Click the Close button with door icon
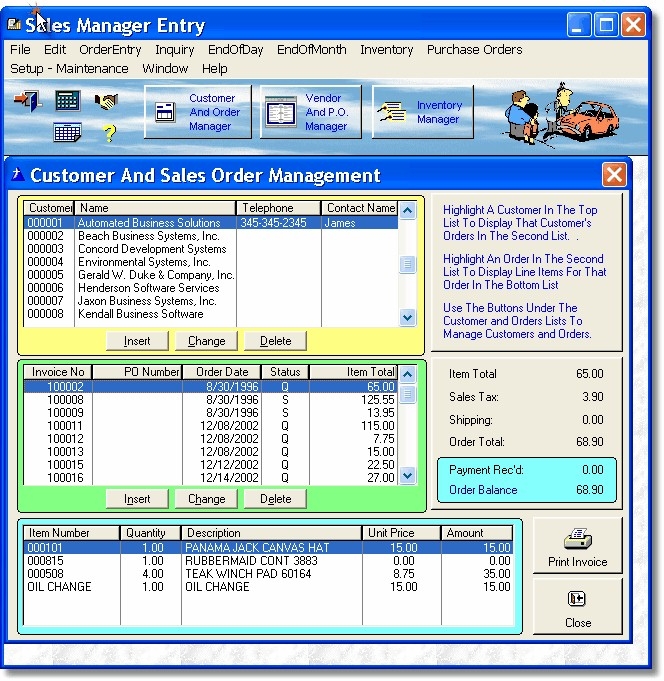 (x=578, y=607)
